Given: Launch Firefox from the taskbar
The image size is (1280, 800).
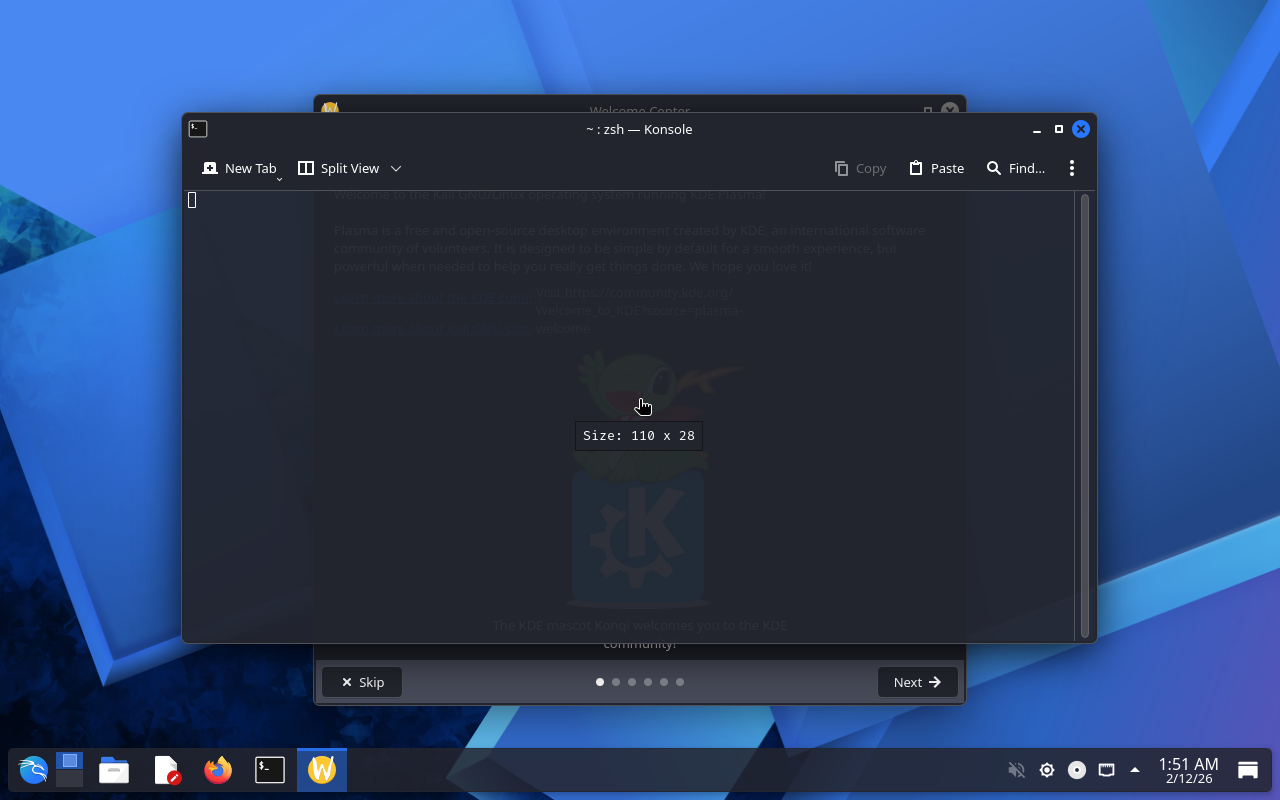Looking at the screenshot, I should click(217, 770).
